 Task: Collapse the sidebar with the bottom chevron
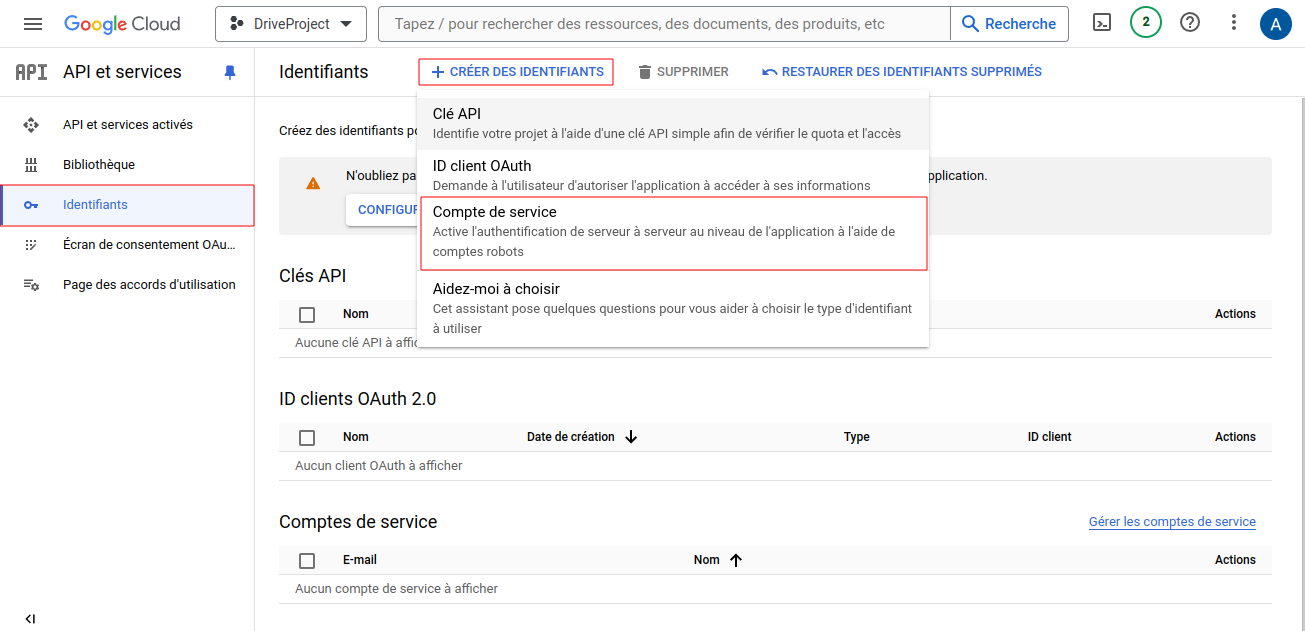[32, 617]
